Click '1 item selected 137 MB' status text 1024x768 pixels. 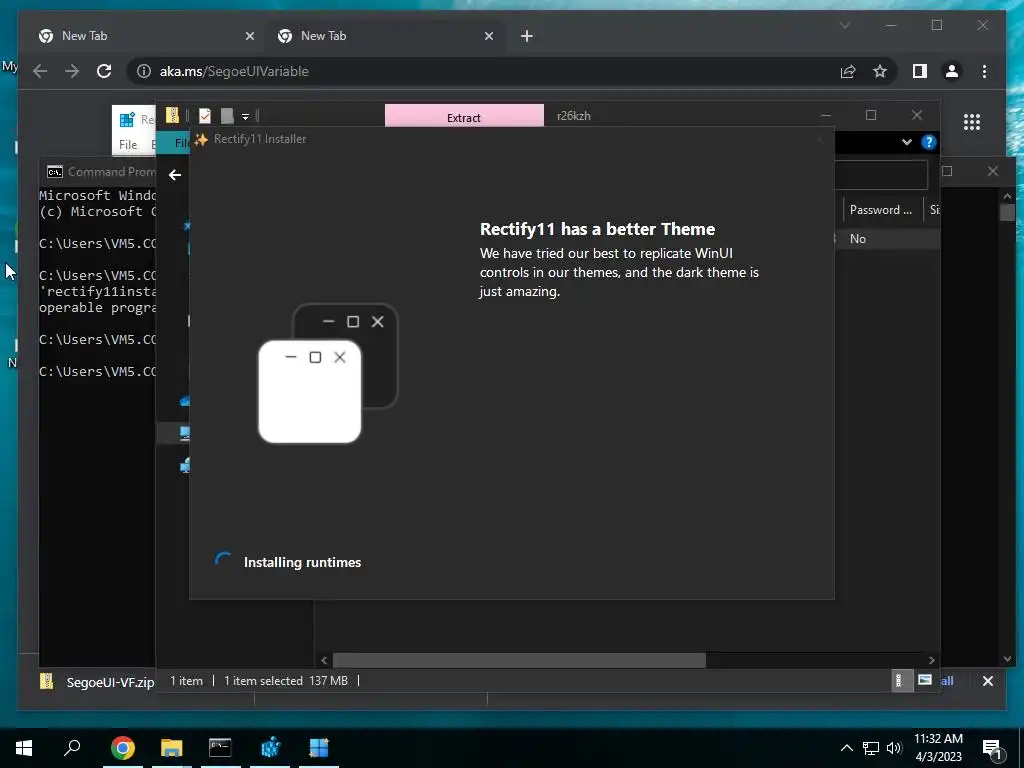[x=285, y=680]
